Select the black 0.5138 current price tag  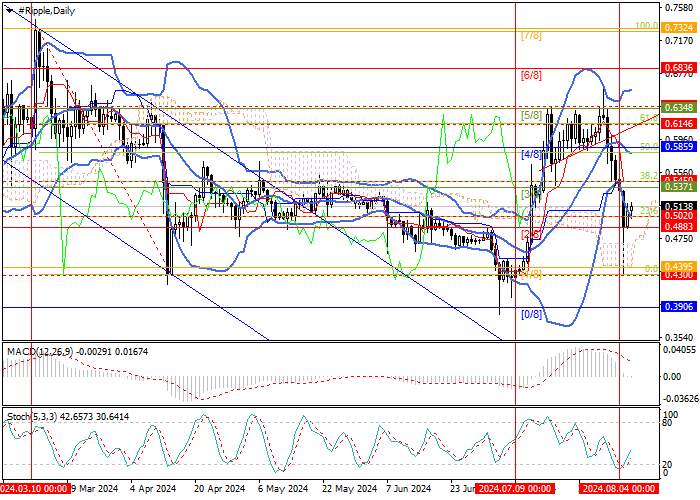[x=679, y=206]
